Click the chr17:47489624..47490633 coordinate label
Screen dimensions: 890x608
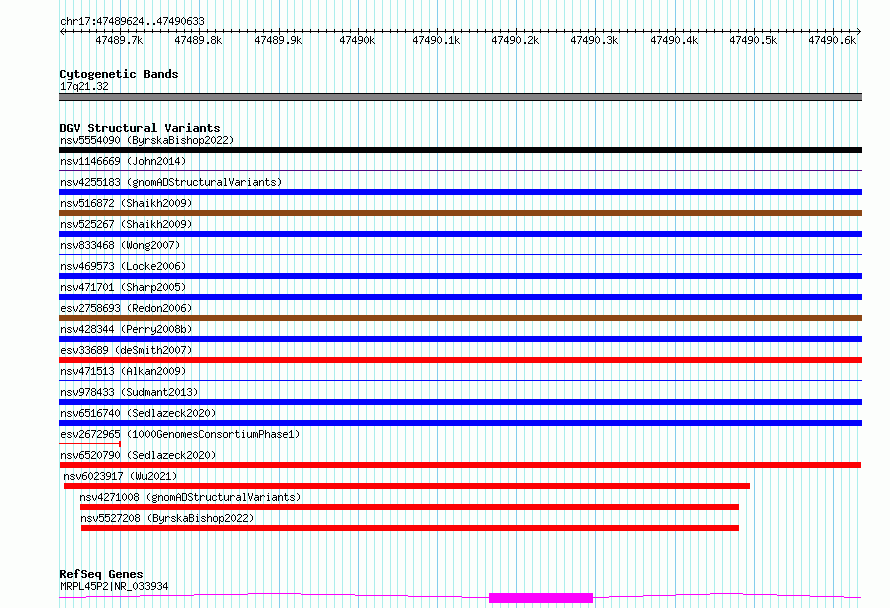(x=132, y=22)
